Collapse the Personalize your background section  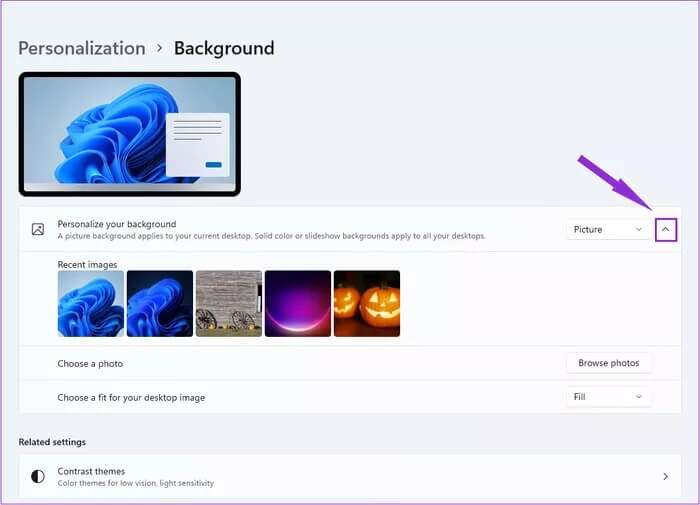[666, 230]
